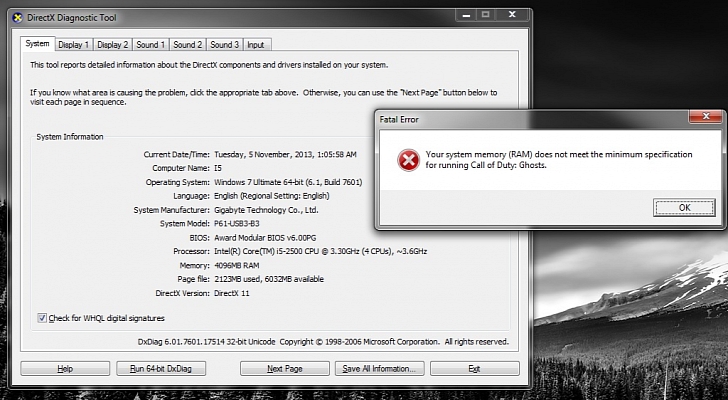Image resolution: width=728 pixels, height=400 pixels.
Task: Switch to the System tab
Action: (37, 44)
